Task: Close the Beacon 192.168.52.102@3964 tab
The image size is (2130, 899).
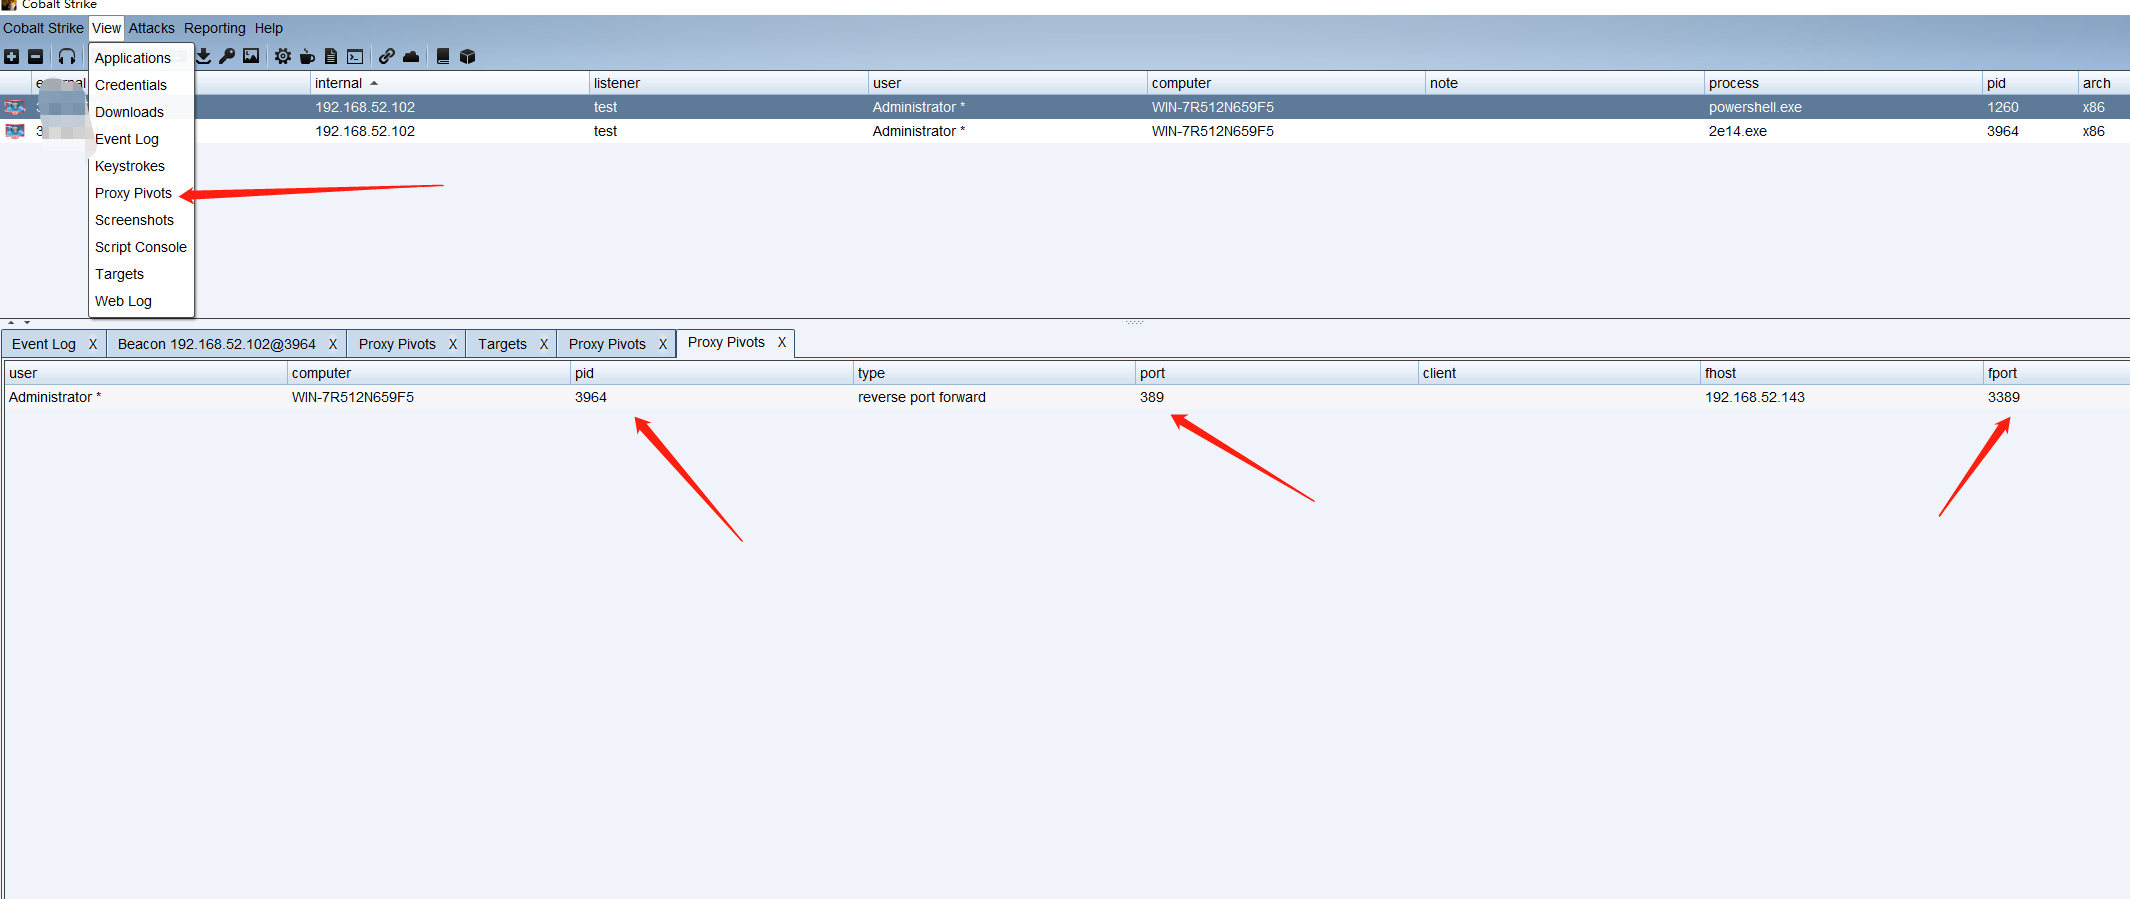Action: point(333,344)
